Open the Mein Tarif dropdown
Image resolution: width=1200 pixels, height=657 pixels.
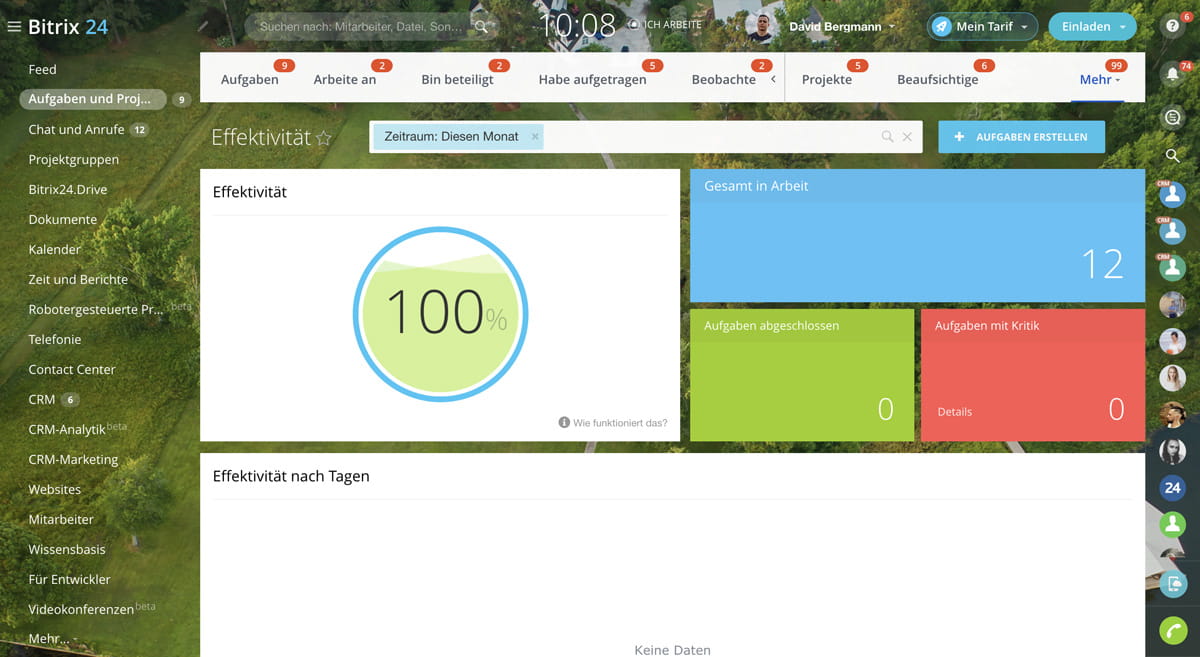982,27
